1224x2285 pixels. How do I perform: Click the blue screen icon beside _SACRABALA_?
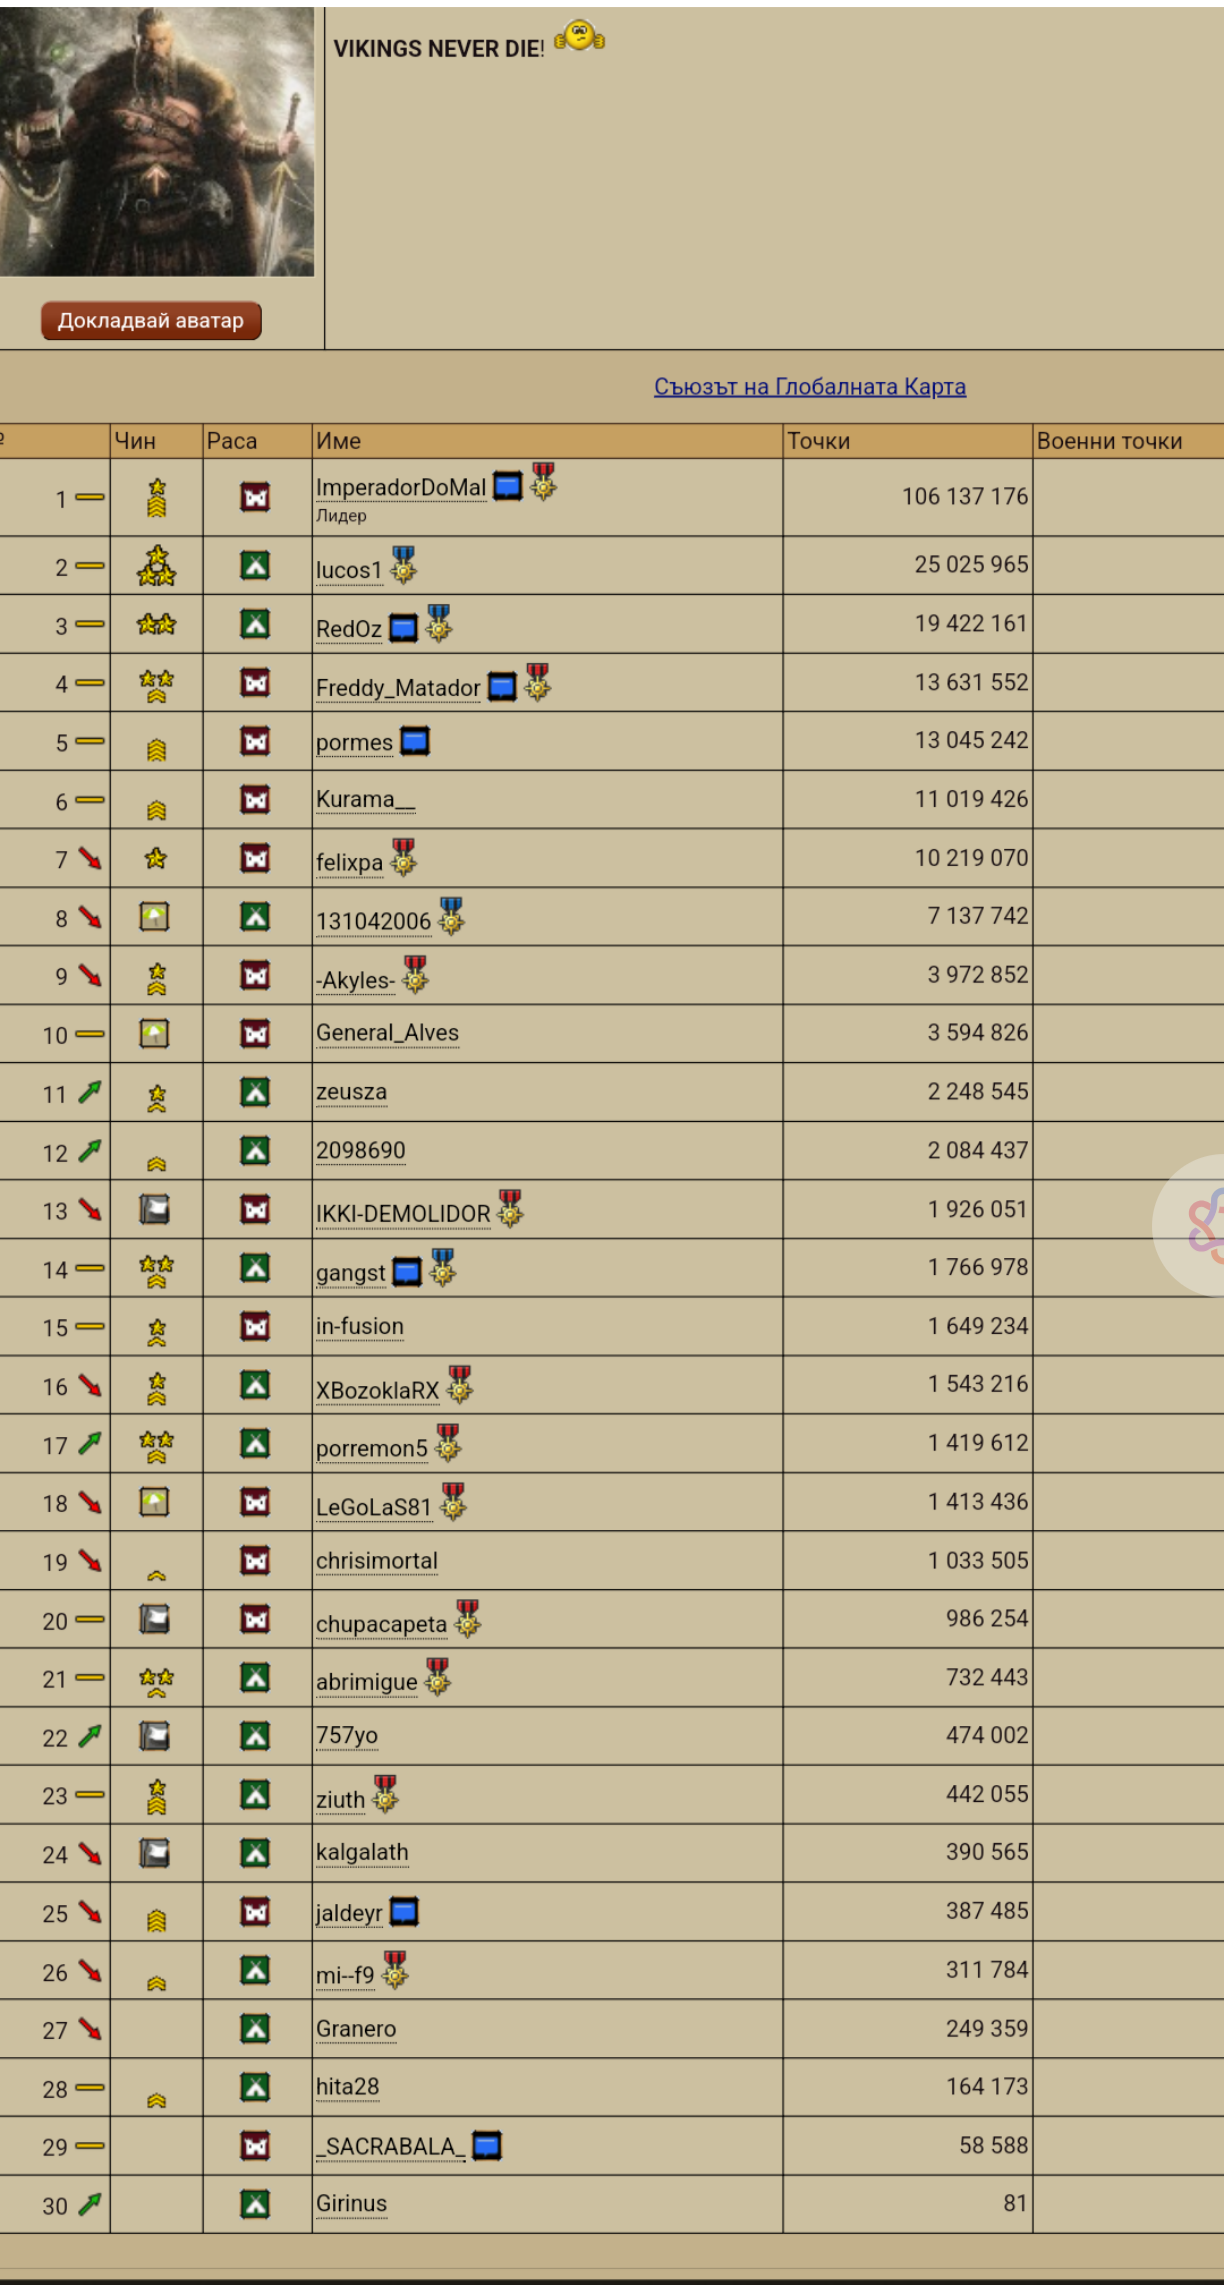pyautogui.click(x=487, y=2146)
